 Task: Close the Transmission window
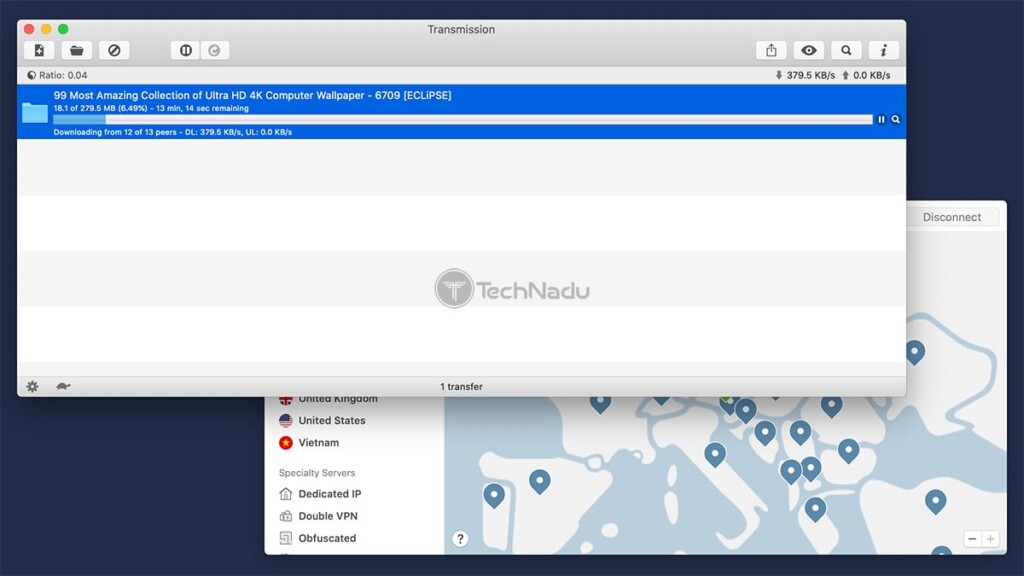[x=29, y=29]
